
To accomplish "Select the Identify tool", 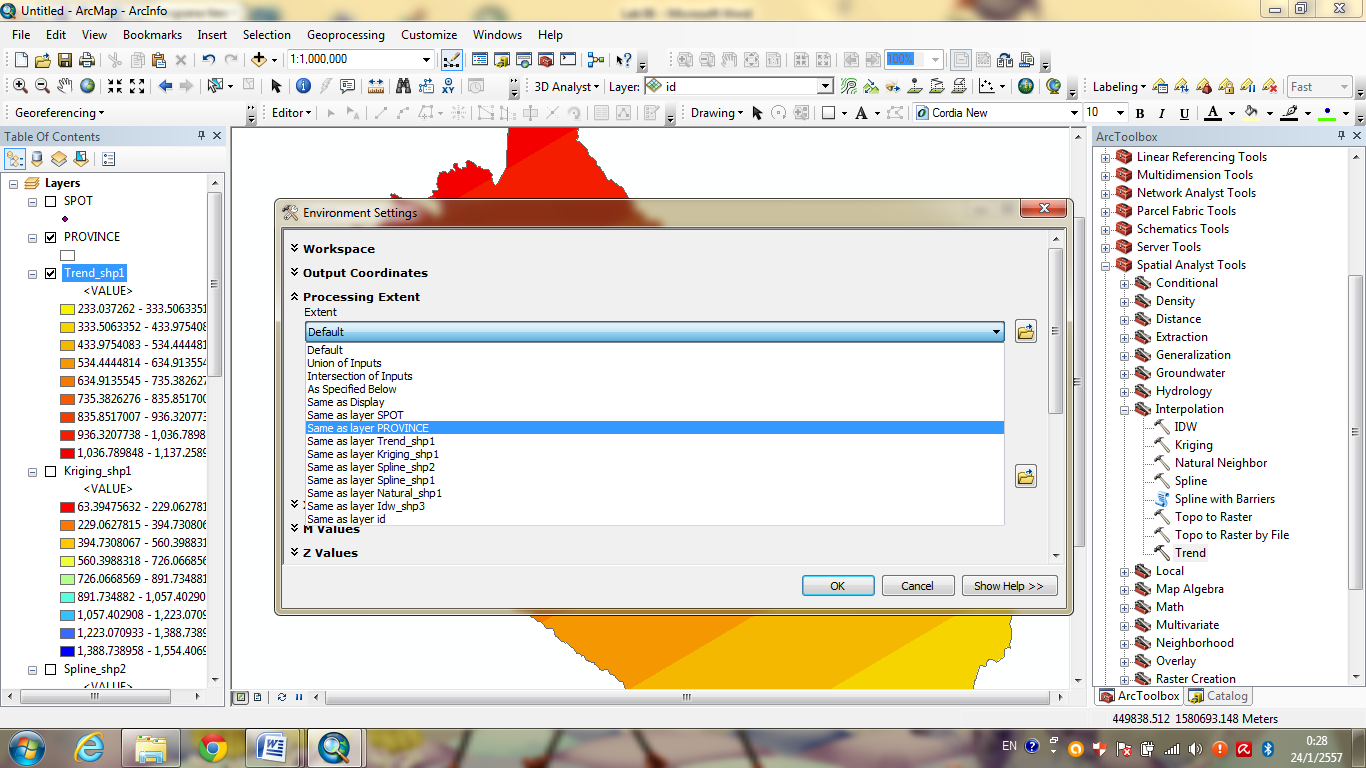I will (x=302, y=86).
